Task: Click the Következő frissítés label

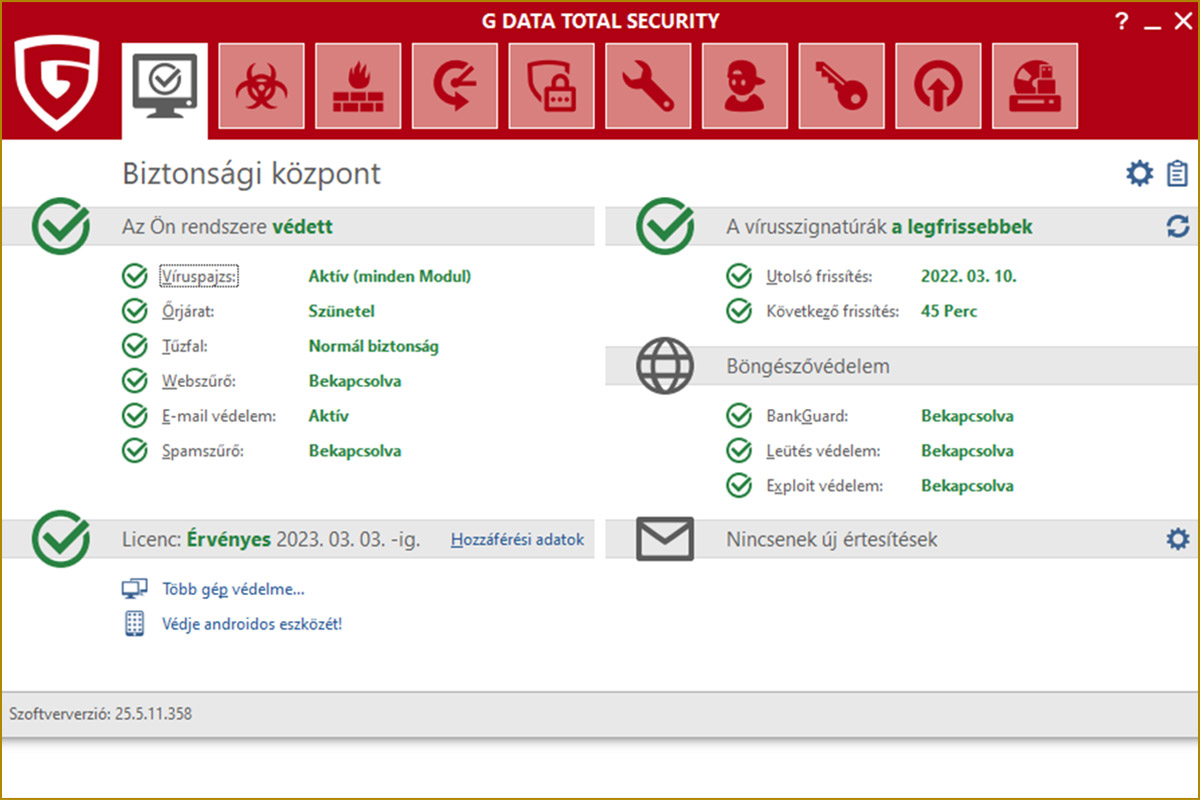Action: tap(834, 311)
